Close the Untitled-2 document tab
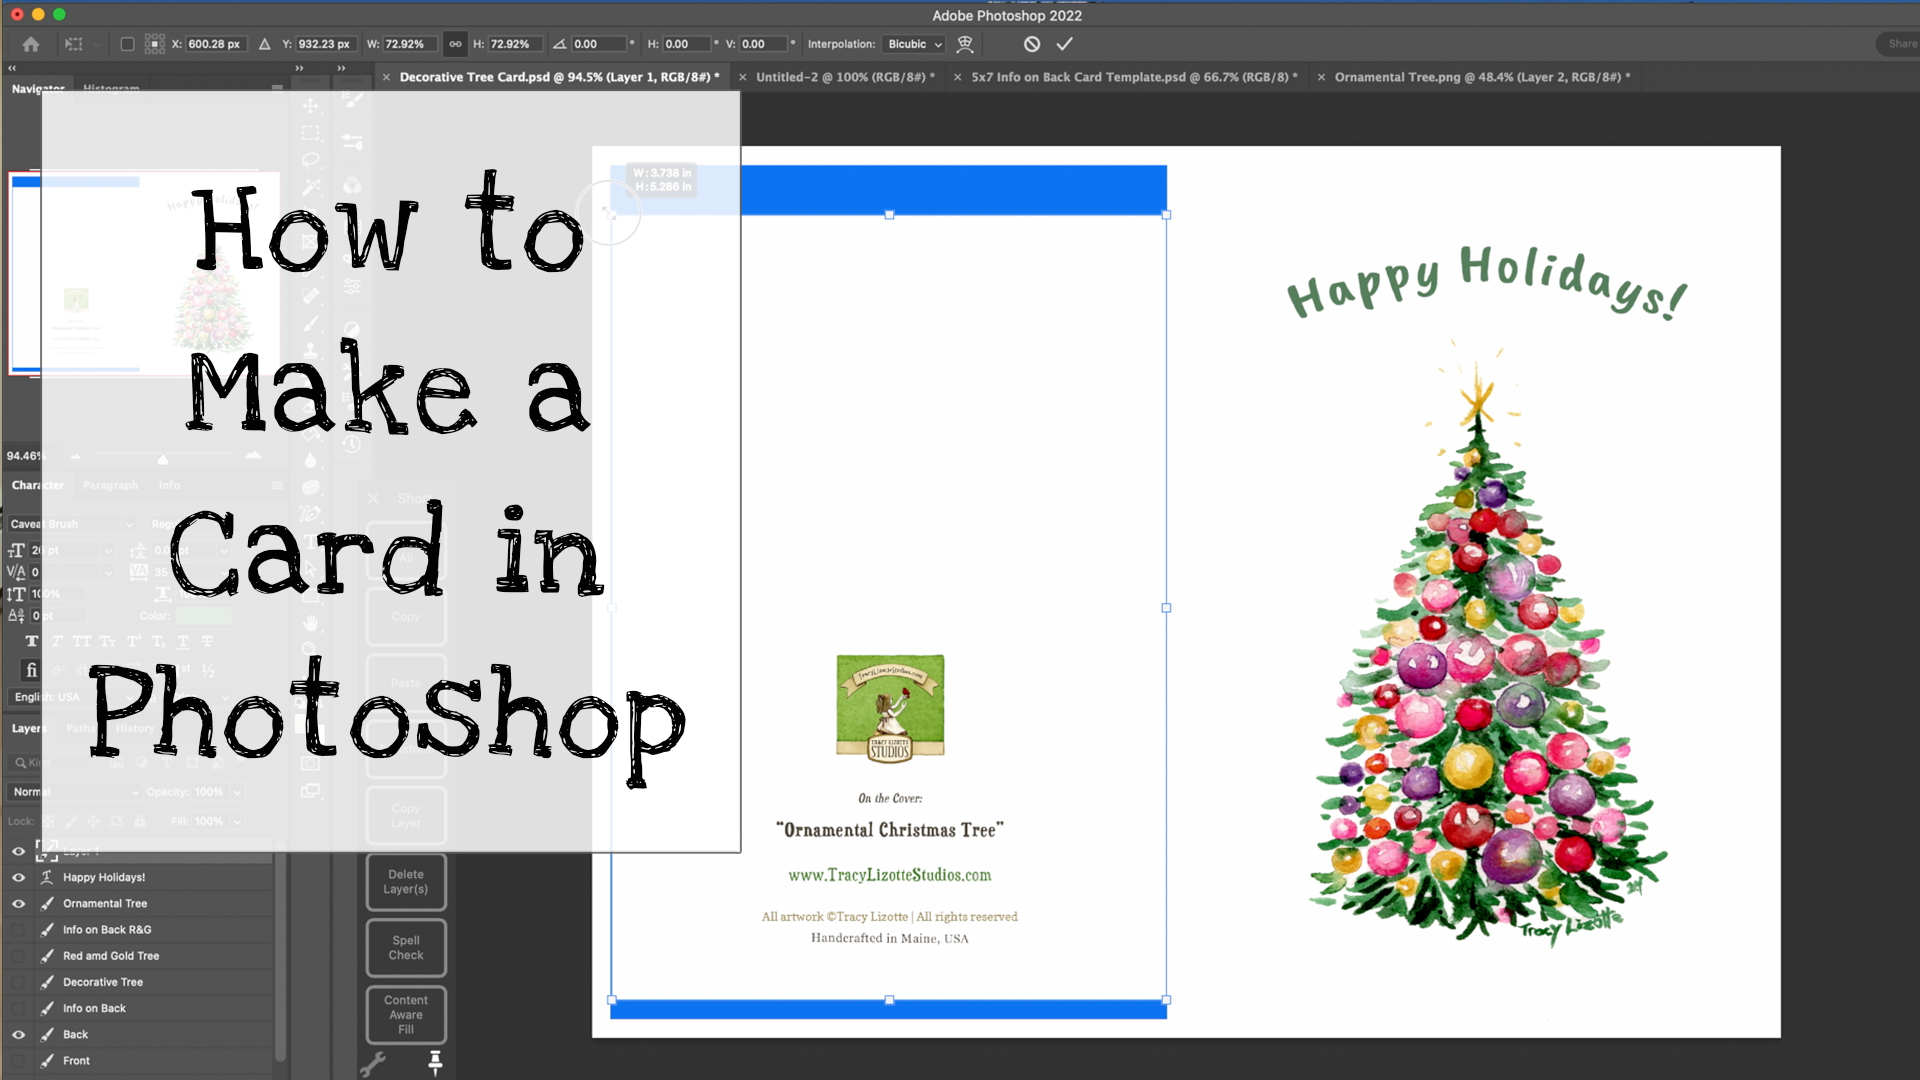The width and height of the screenshot is (1920, 1080). click(x=742, y=77)
